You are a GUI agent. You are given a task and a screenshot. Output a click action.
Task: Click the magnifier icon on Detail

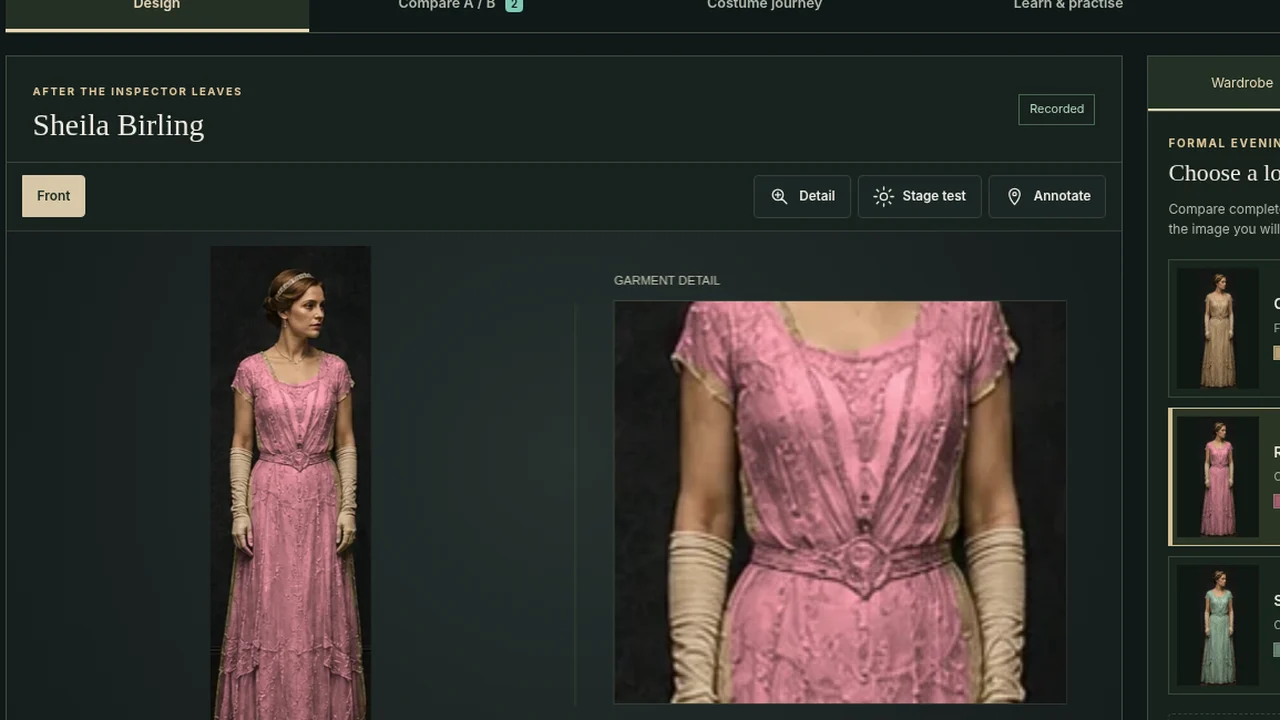(x=779, y=196)
